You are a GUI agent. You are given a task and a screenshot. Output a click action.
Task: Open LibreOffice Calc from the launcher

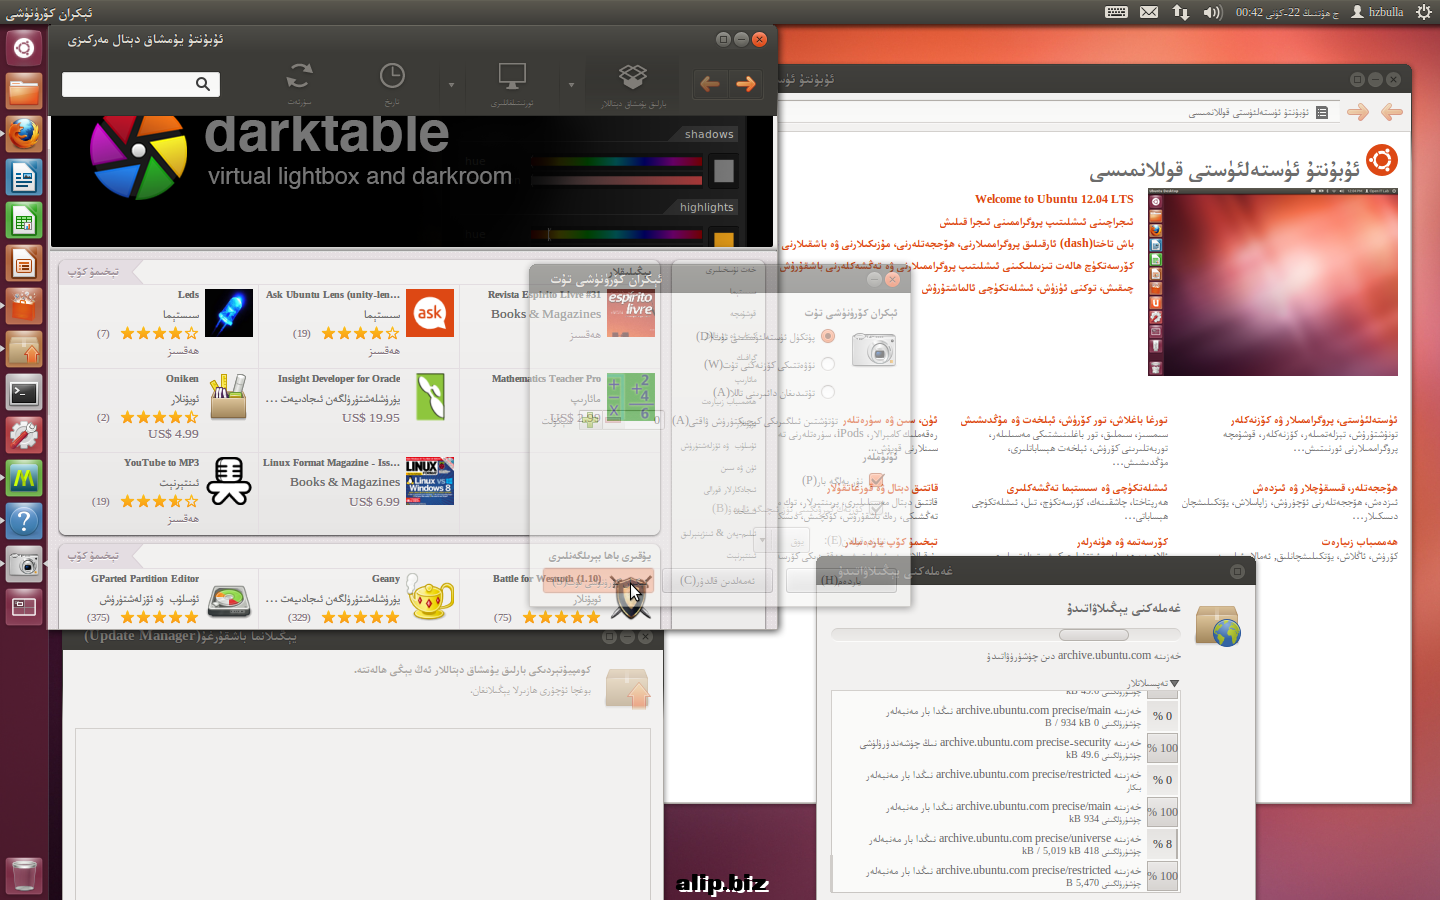point(24,221)
